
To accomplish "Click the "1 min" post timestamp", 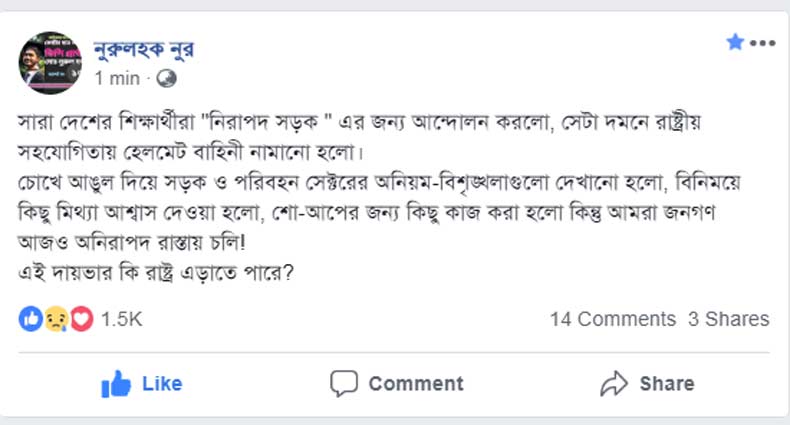I will pyautogui.click(x=117, y=78).
